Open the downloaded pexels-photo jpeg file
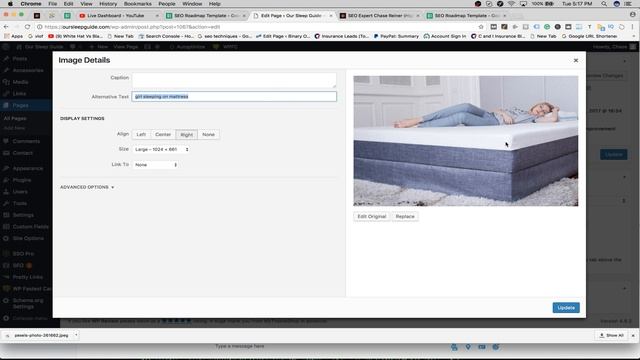 [x=41, y=335]
